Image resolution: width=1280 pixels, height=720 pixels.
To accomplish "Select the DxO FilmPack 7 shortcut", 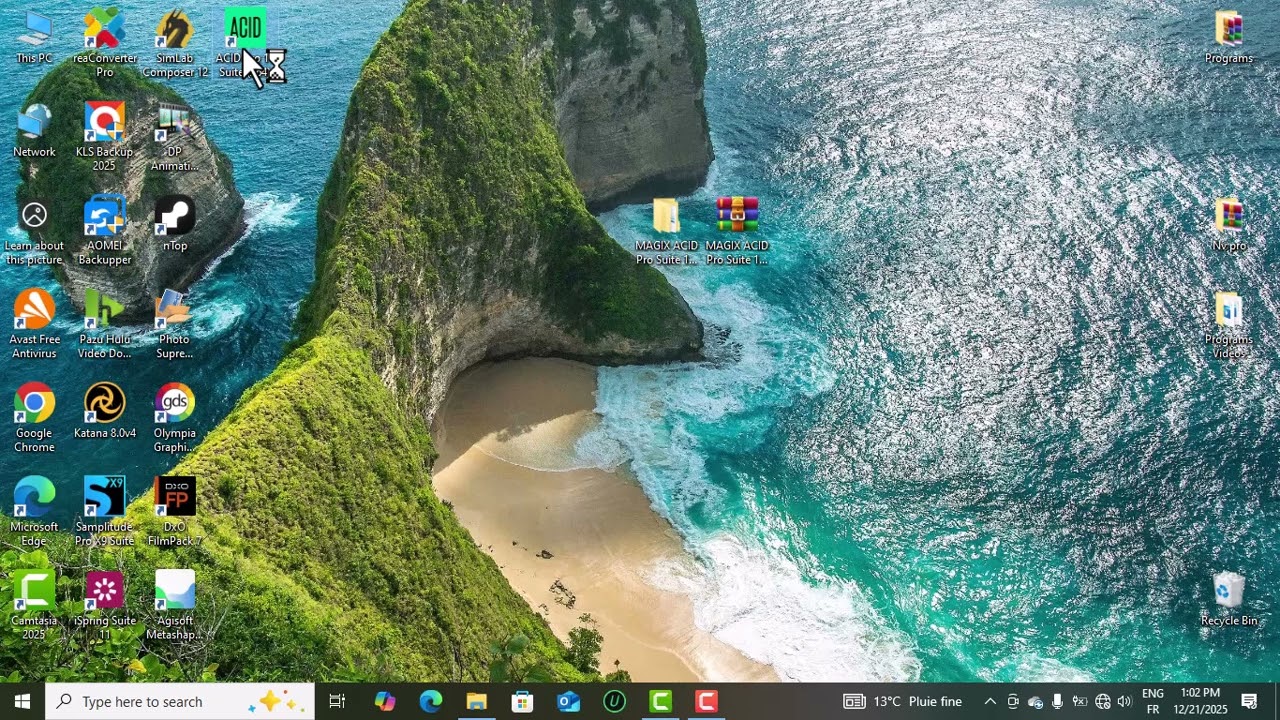I will coord(175,513).
